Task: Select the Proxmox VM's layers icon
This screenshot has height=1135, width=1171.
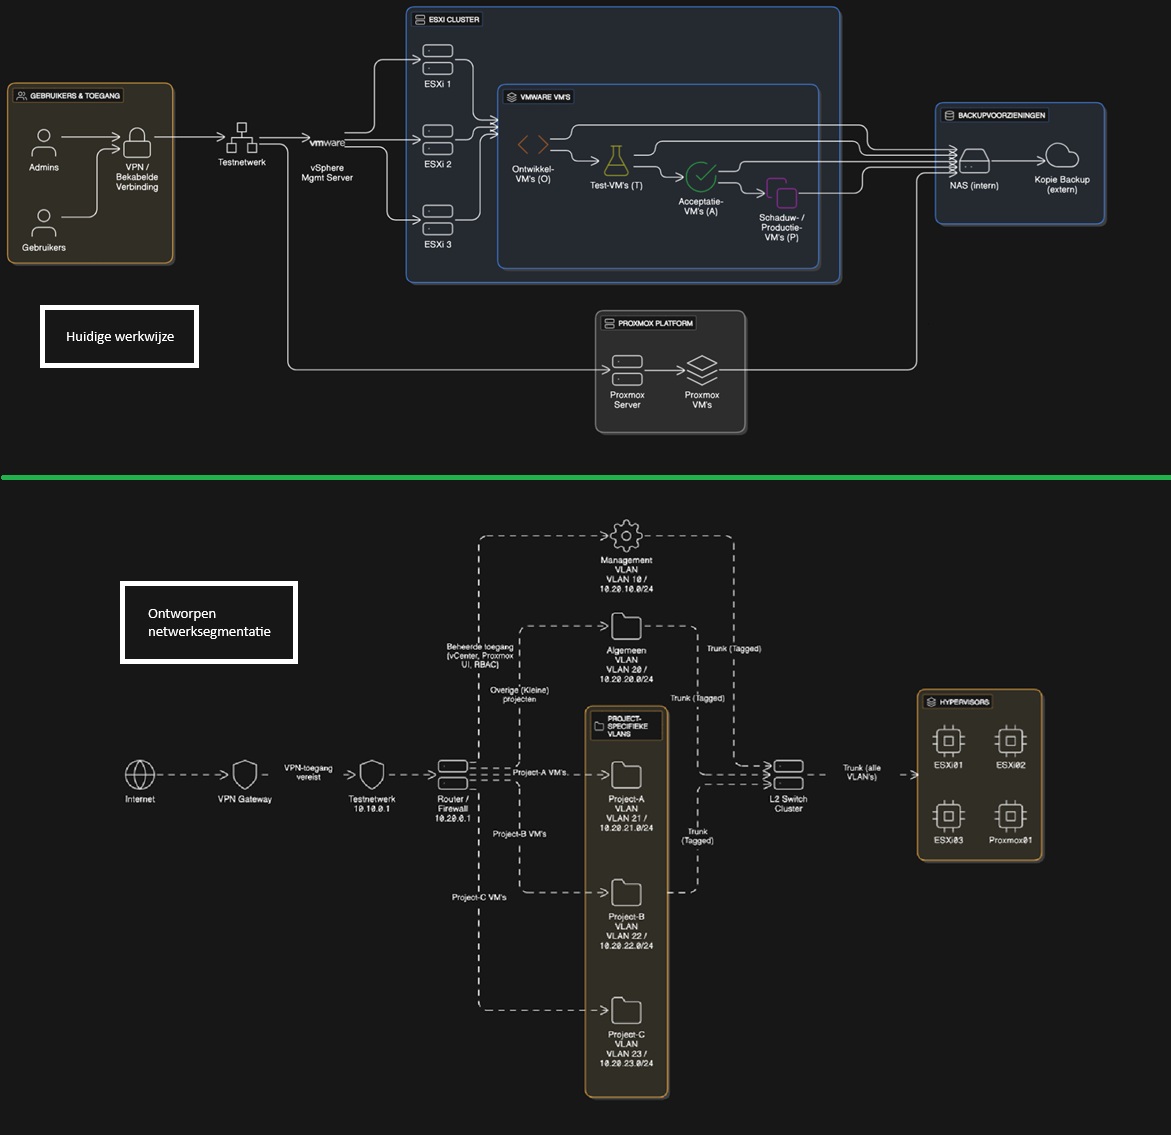Action: click(701, 370)
